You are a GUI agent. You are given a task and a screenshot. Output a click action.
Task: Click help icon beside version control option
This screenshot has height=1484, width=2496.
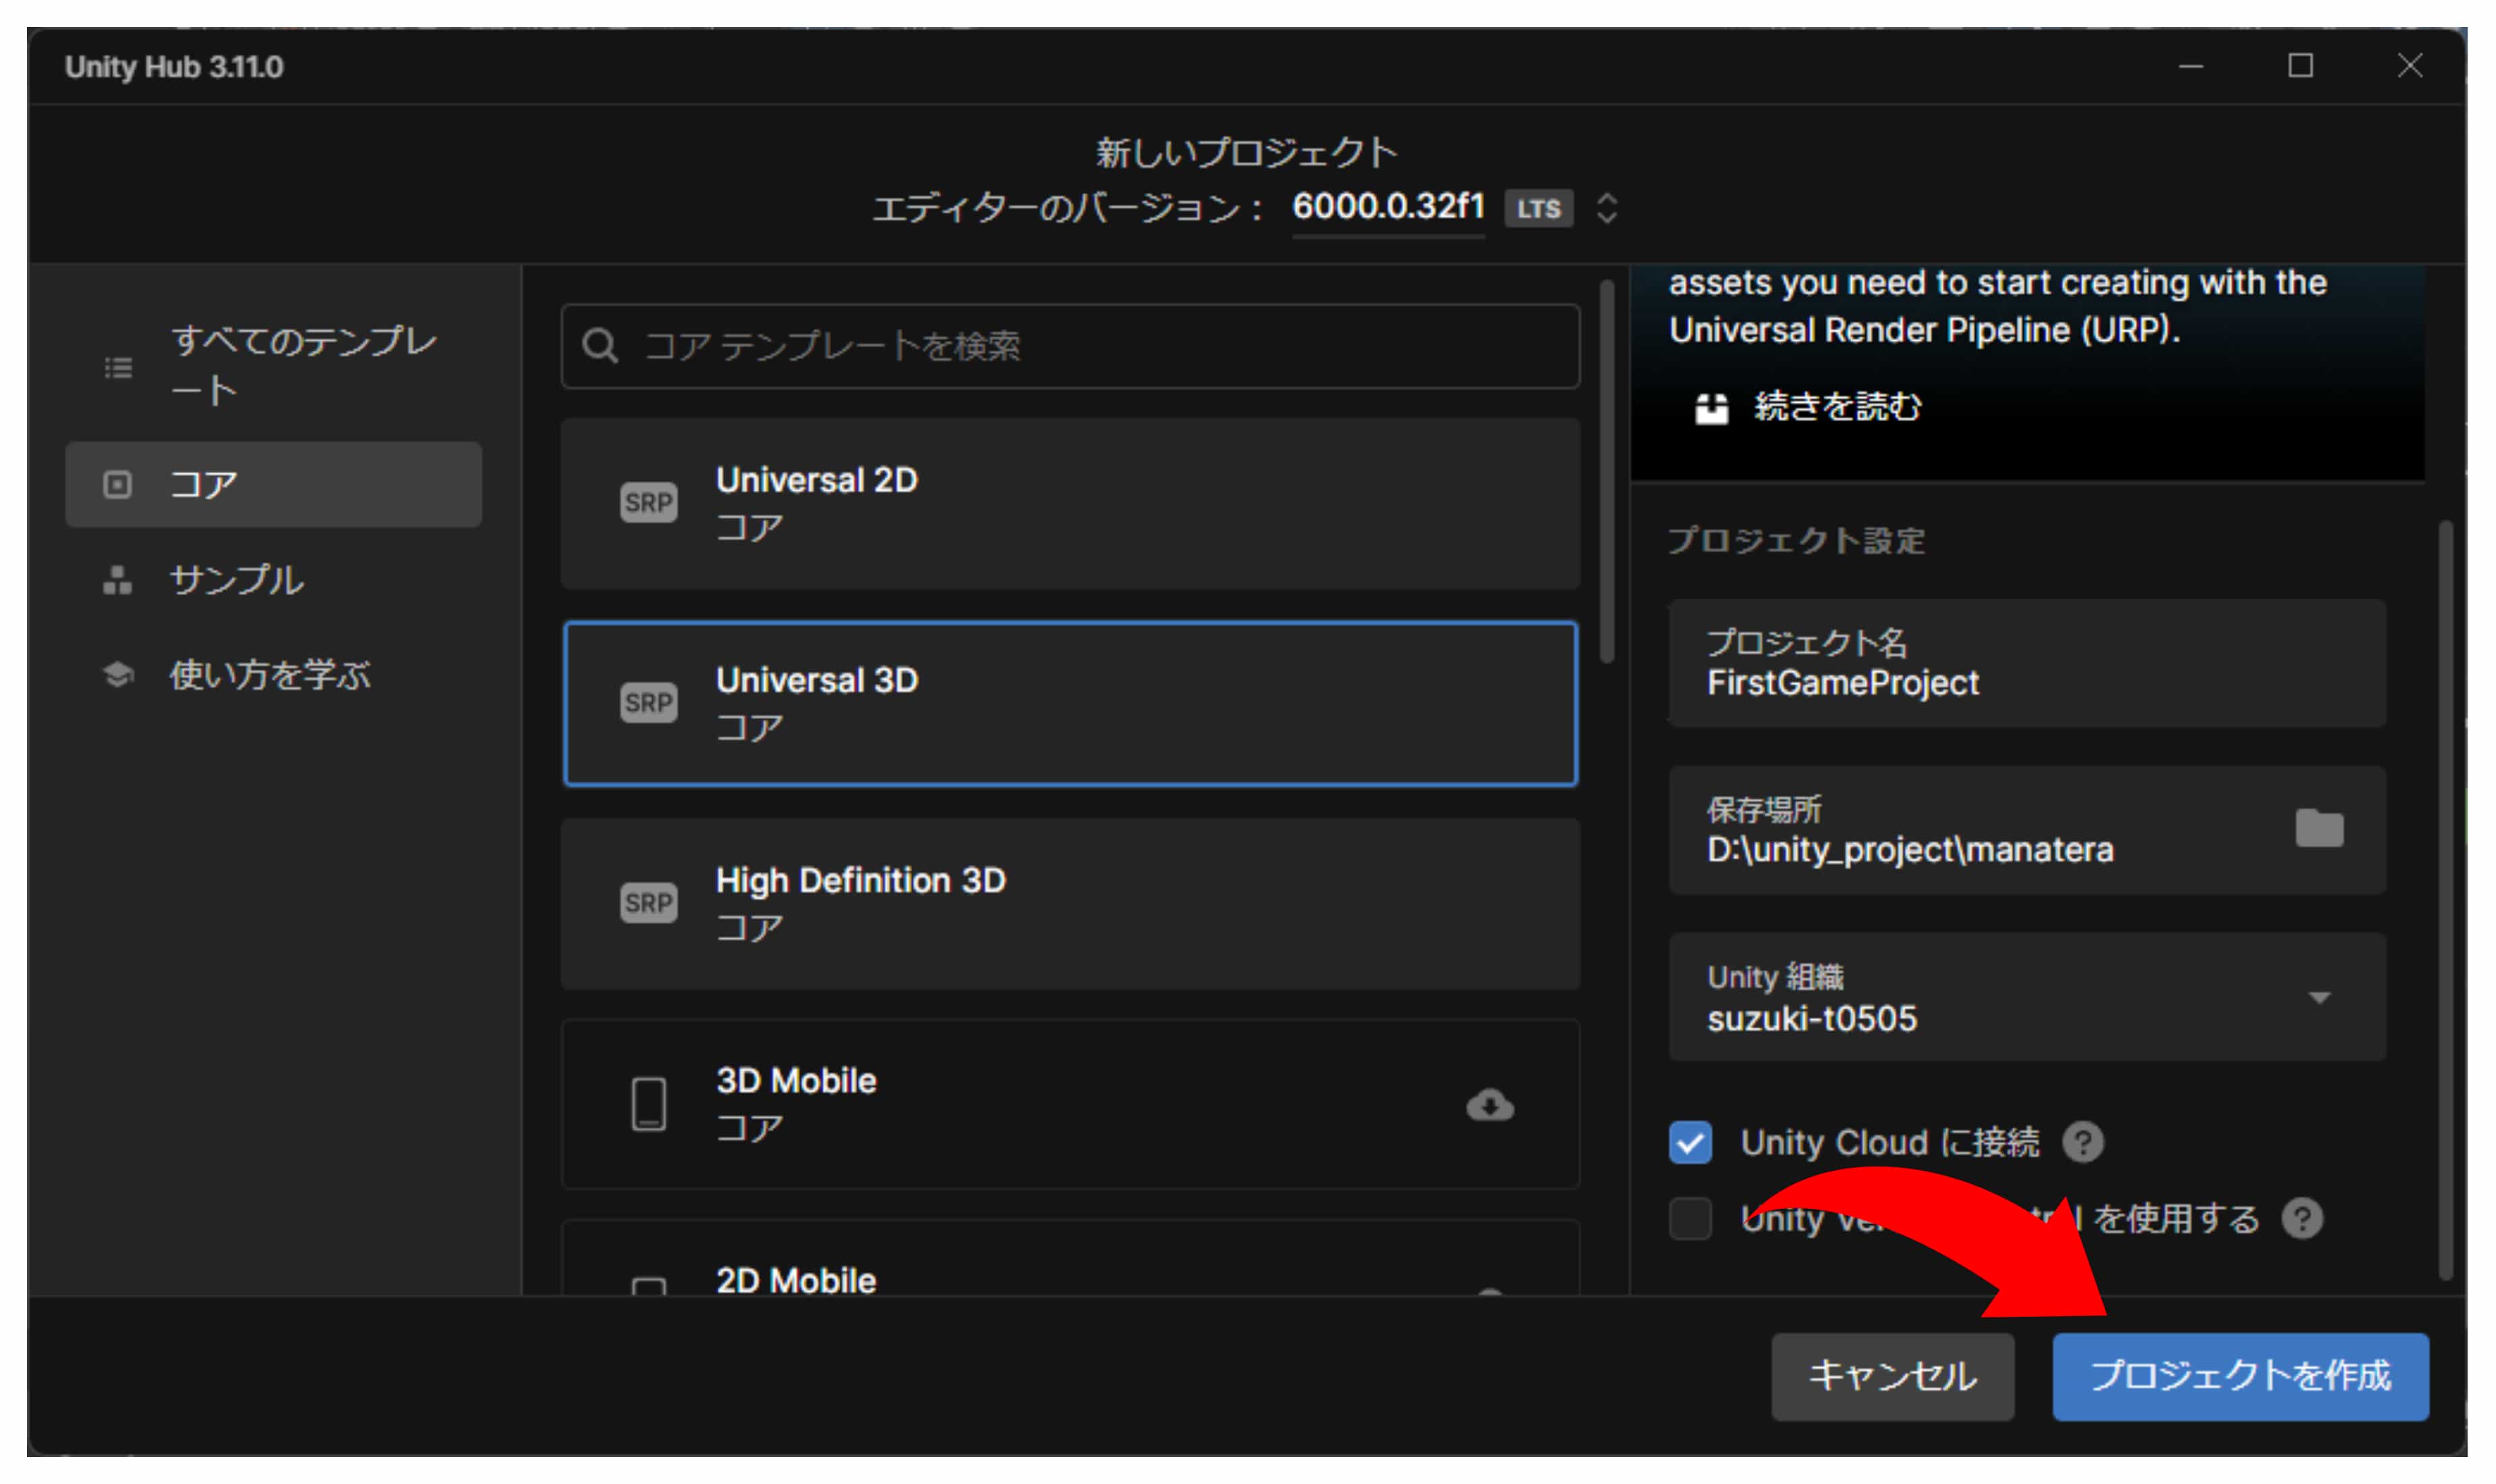(2302, 1218)
